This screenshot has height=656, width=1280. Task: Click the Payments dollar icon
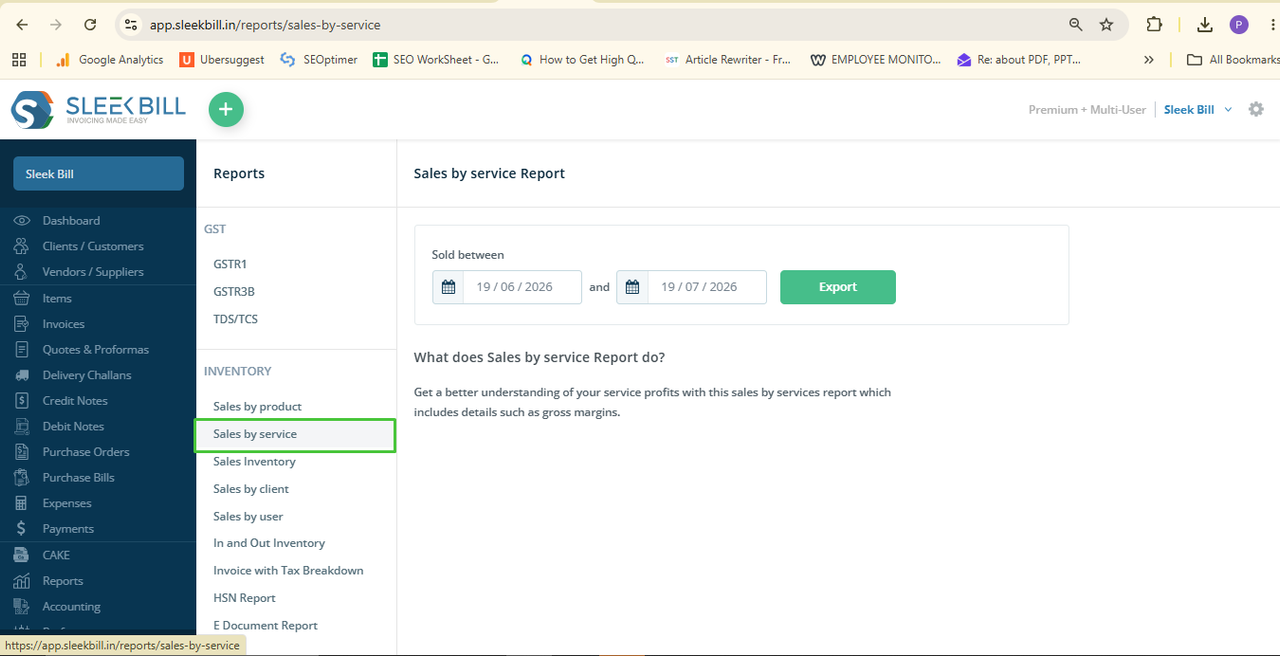[x=22, y=528]
